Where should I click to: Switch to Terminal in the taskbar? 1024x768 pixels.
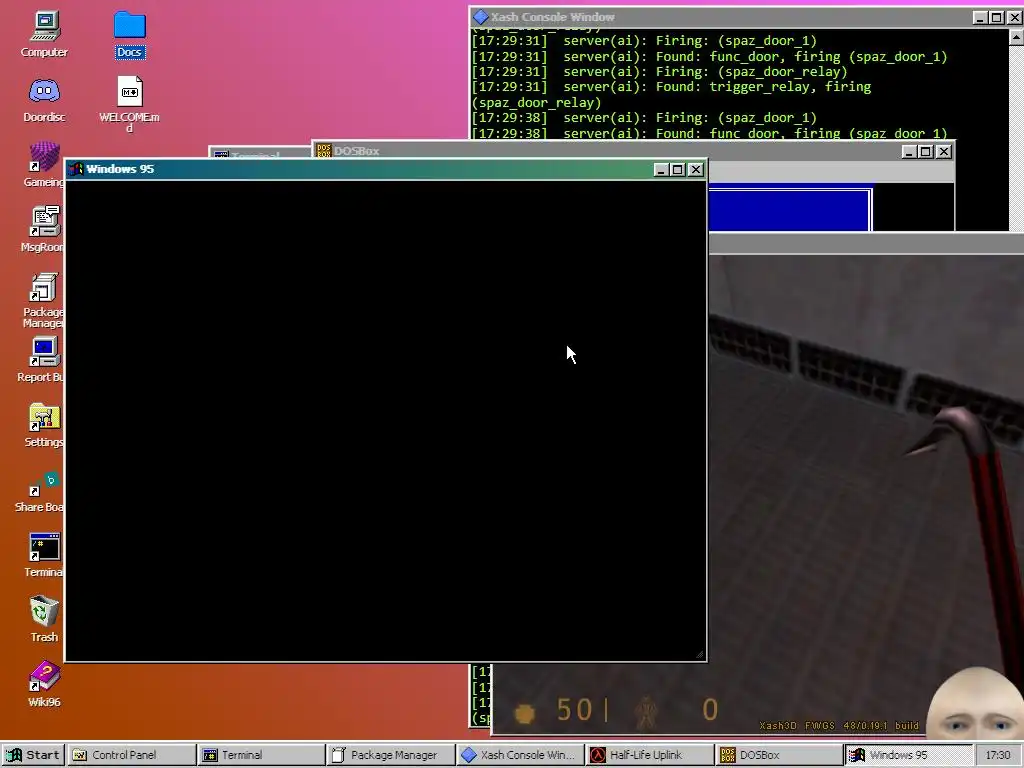pyautogui.click(x=261, y=755)
